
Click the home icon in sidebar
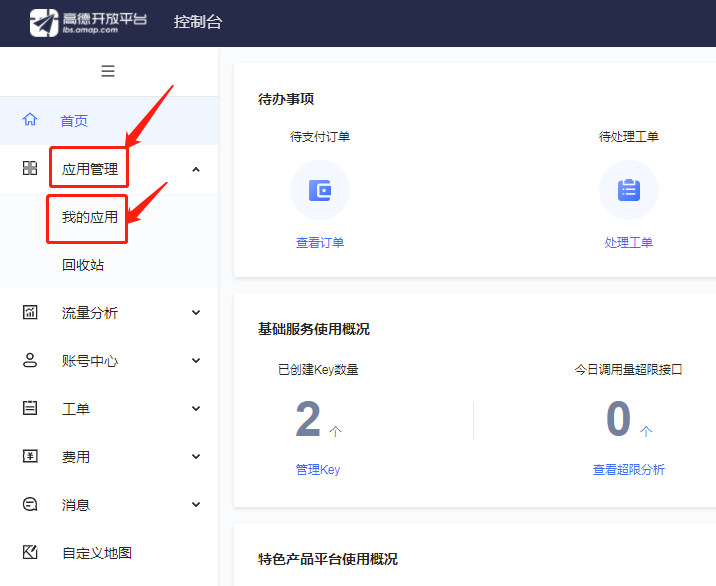click(30, 120)
